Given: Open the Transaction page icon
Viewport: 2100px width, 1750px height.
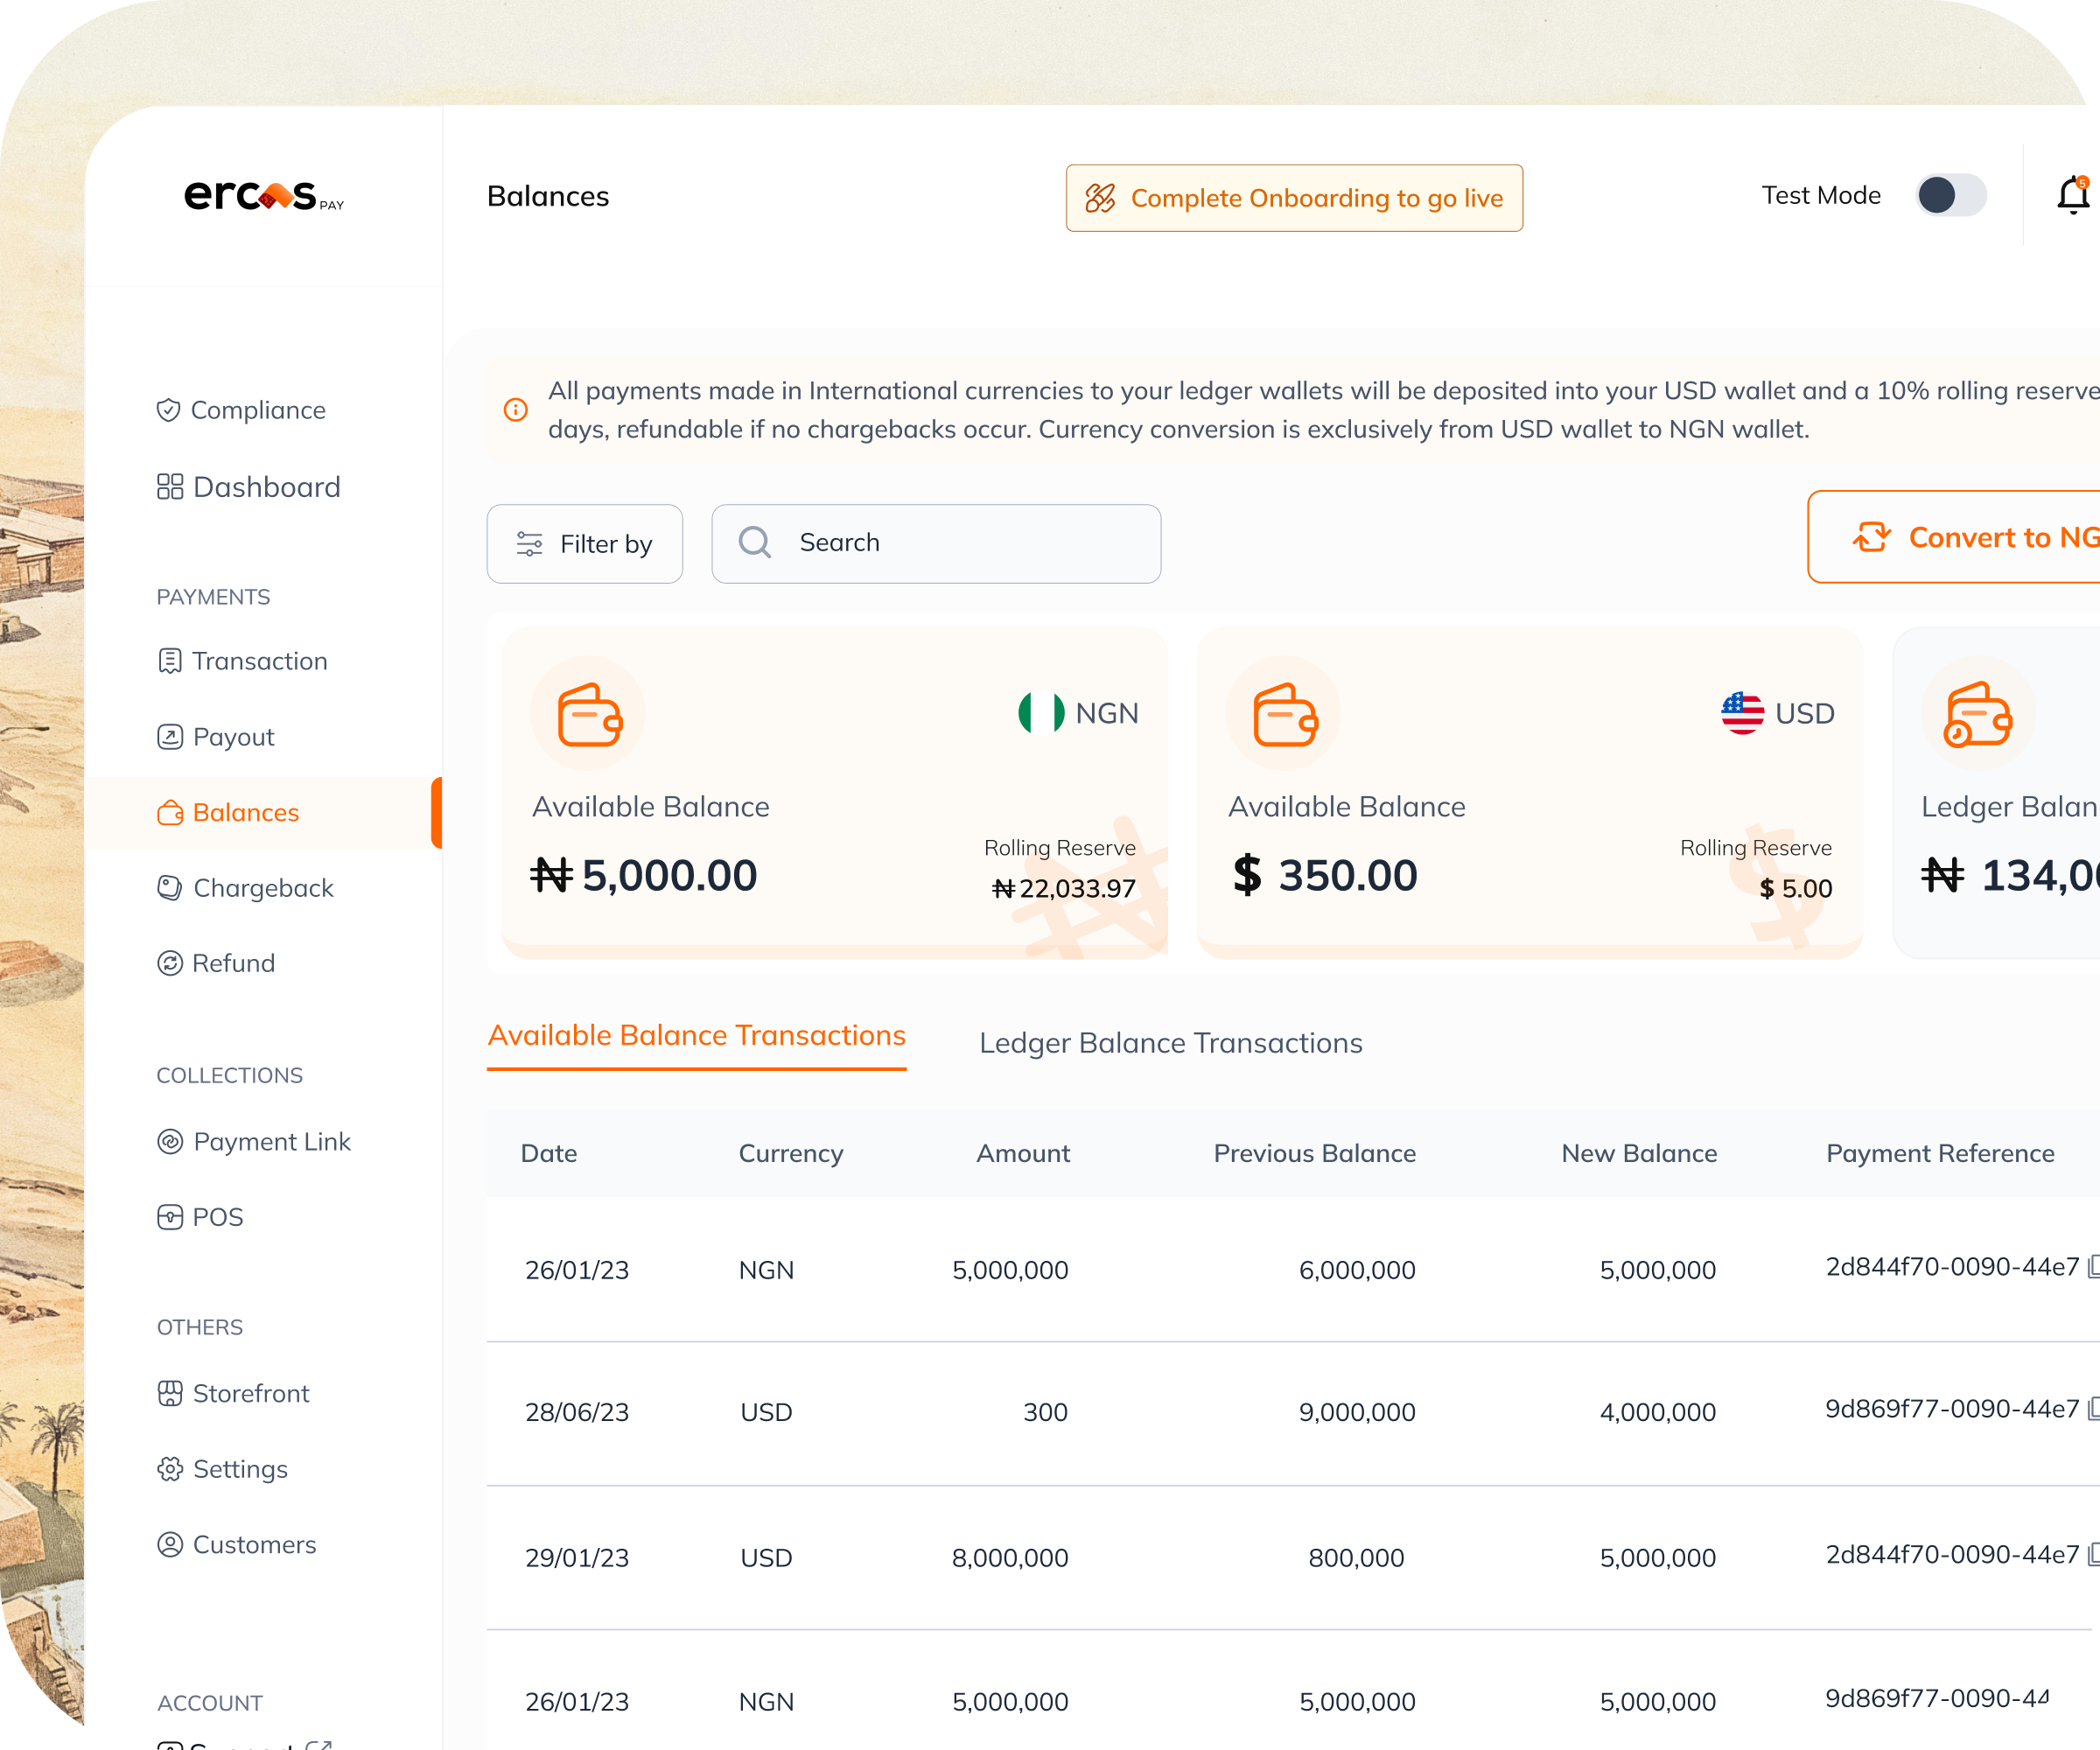Looking at the screenshot, I should (170, 661).
